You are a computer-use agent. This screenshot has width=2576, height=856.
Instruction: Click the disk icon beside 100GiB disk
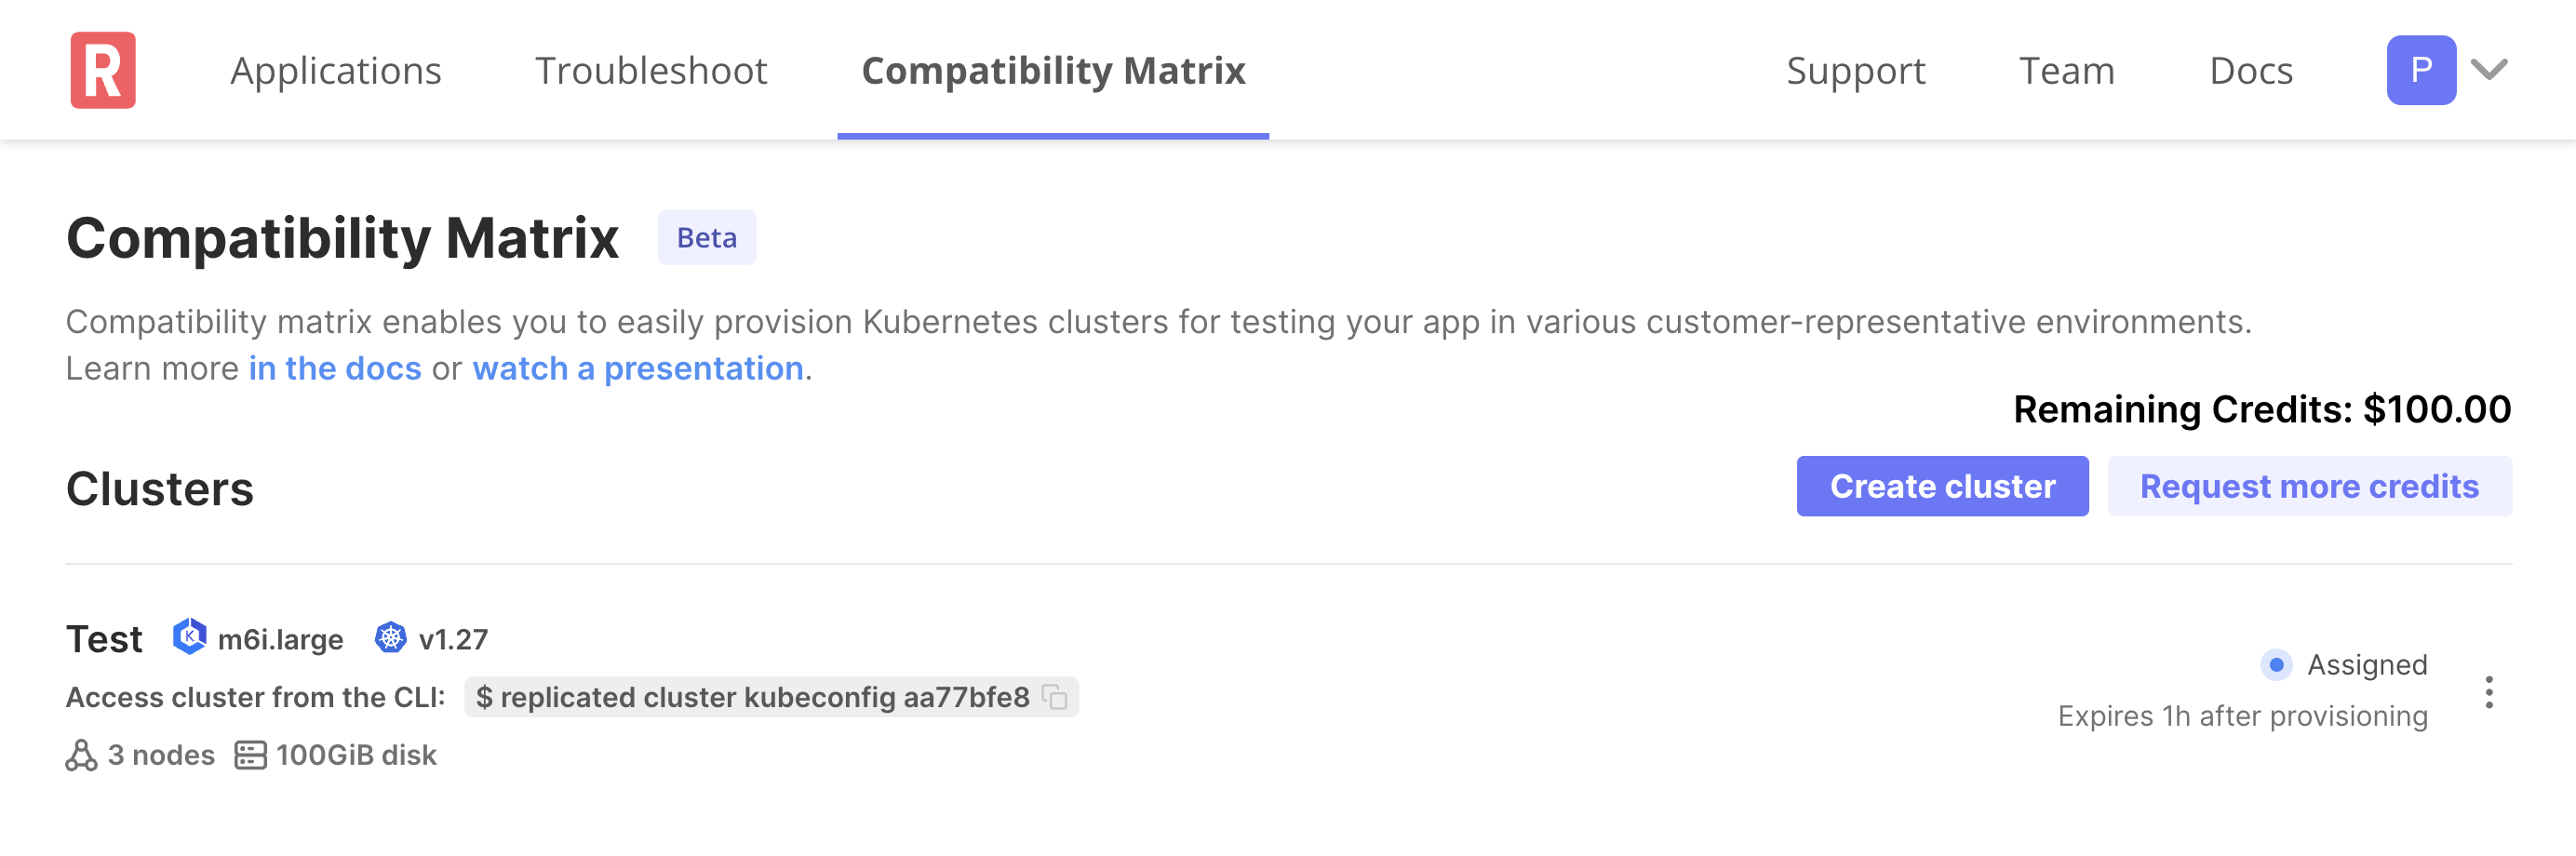(249, 755)
